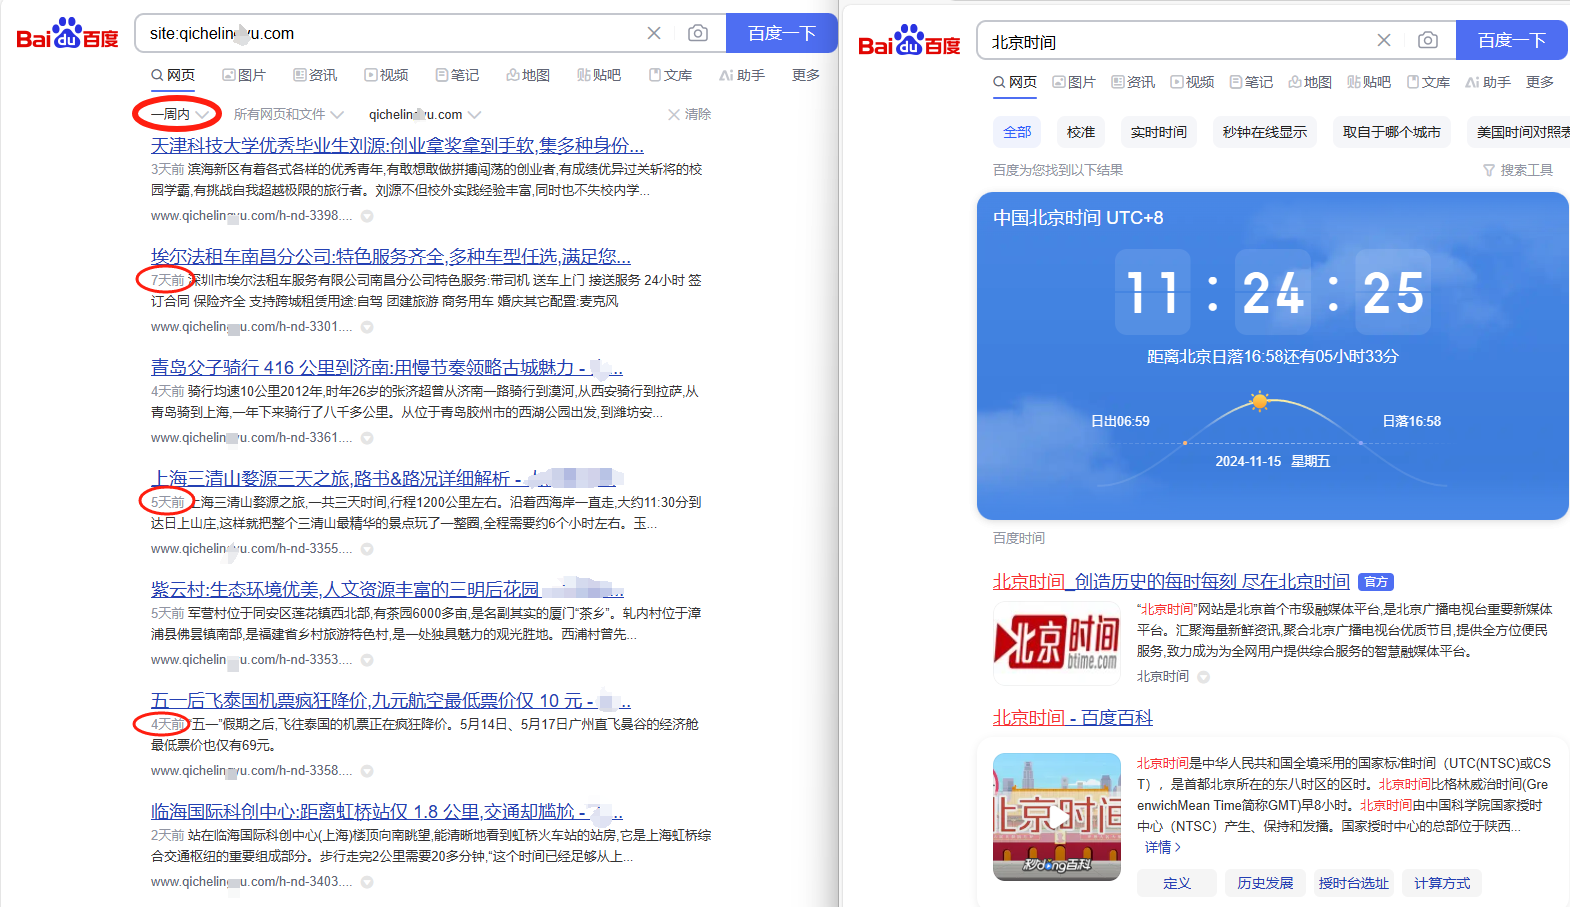Click snapshot icon beside h-nd-3358 URL
1570x907 pixels.
point(367,771)
